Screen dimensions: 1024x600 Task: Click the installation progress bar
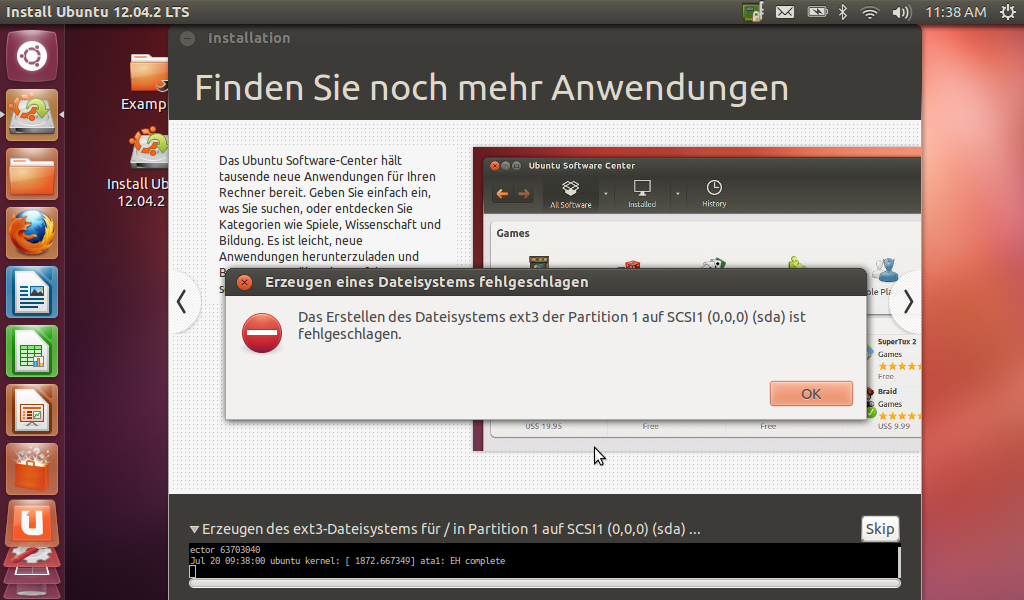(544, 583)
